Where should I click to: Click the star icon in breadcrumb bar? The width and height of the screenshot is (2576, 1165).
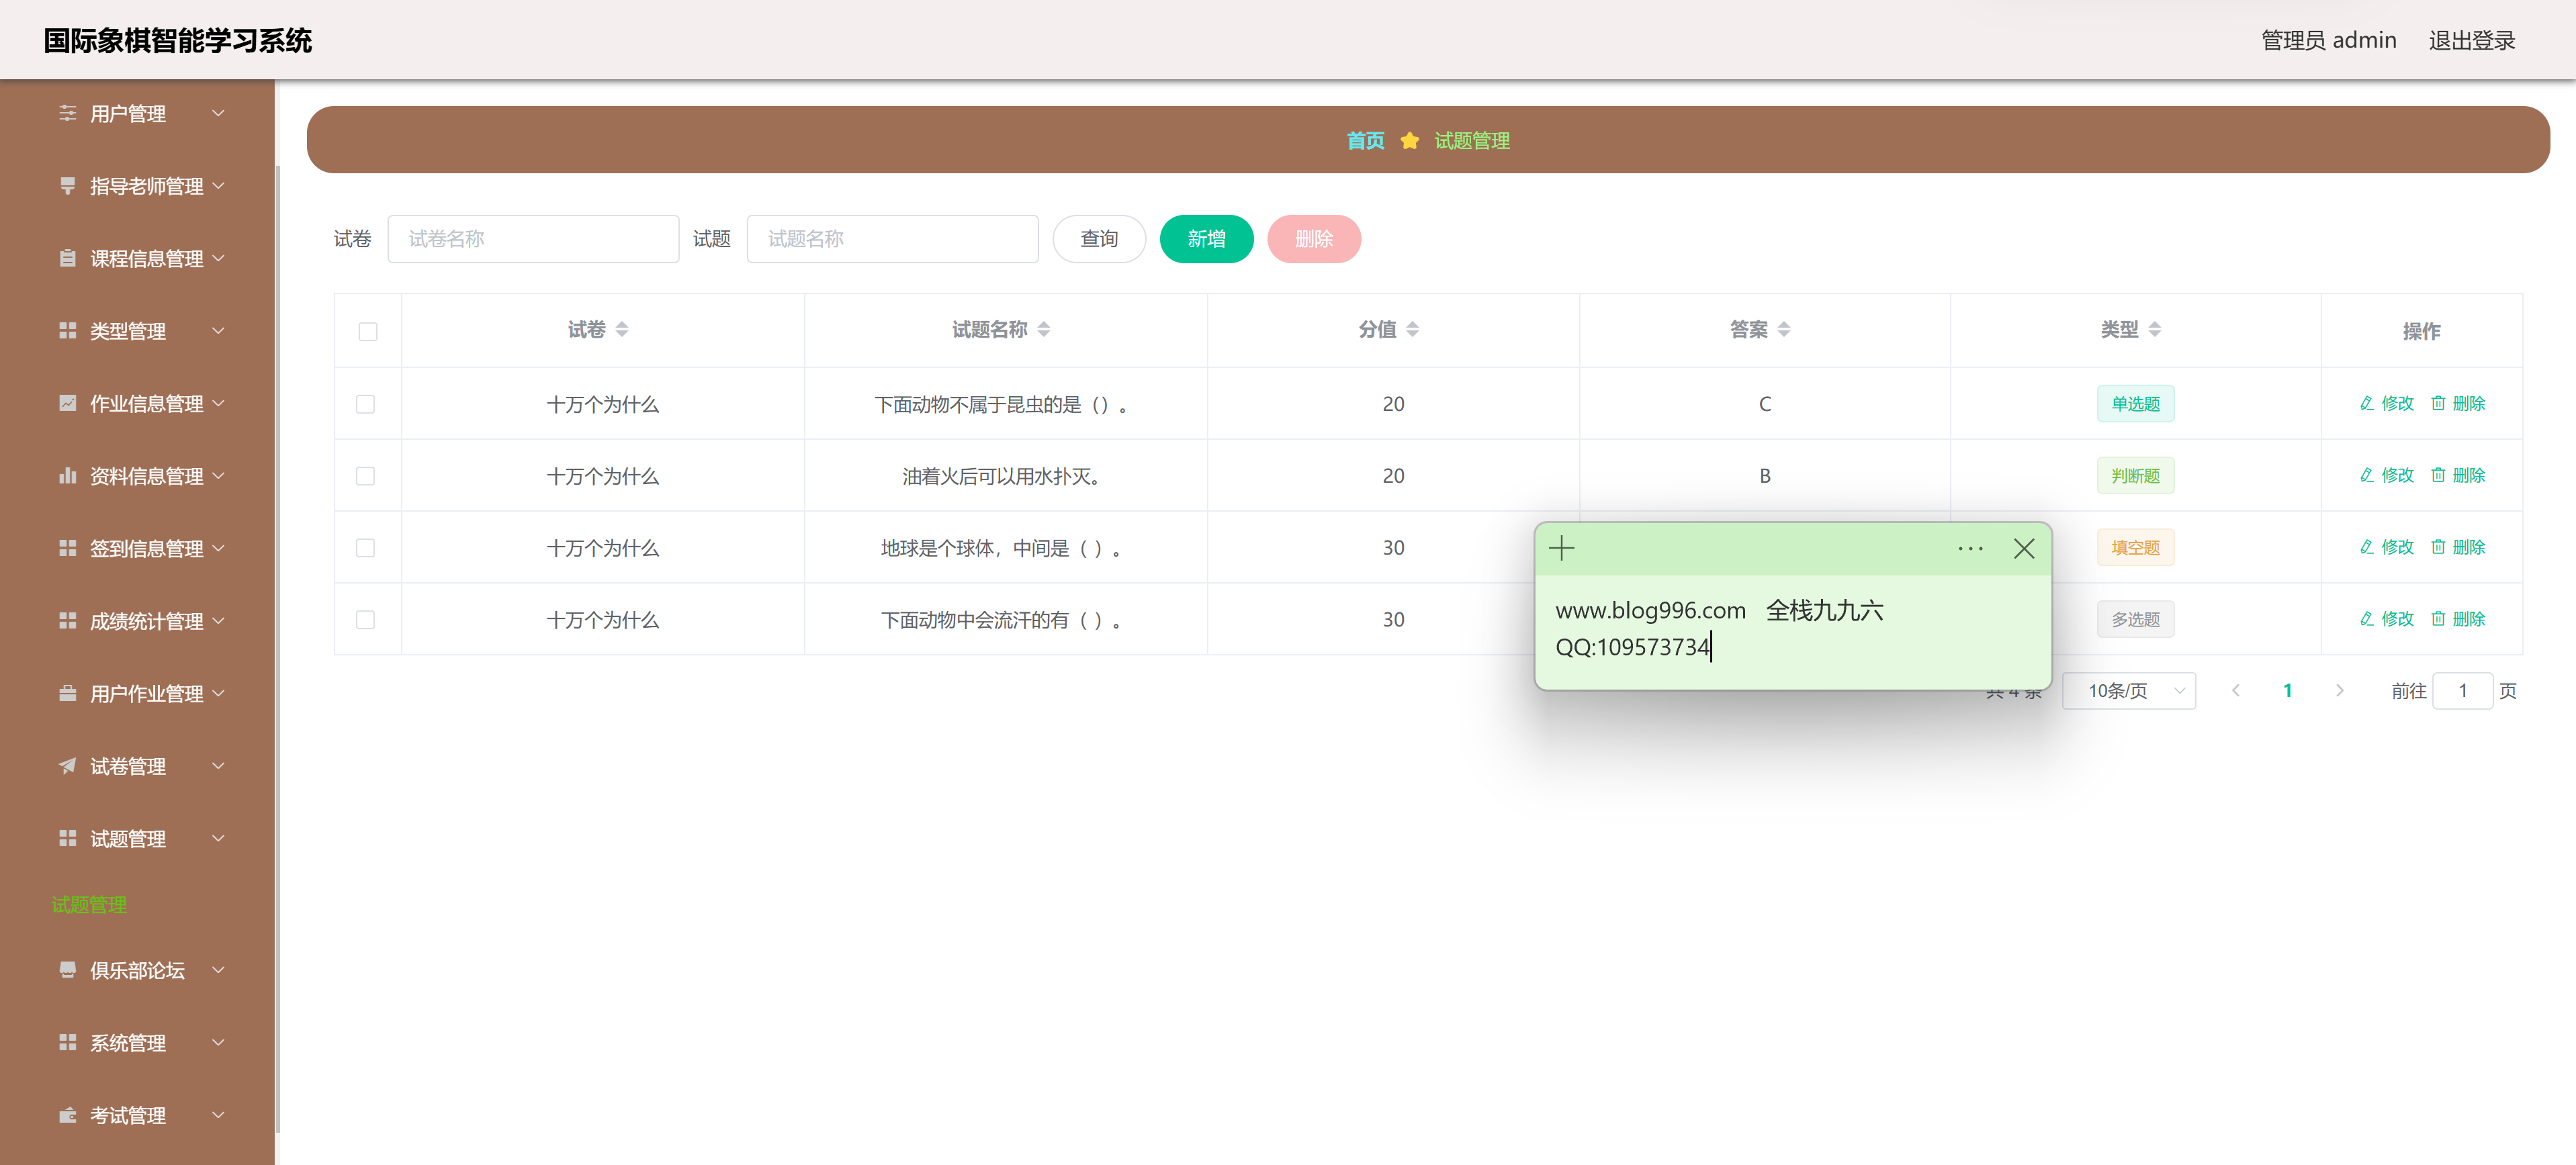(1409, 141)
